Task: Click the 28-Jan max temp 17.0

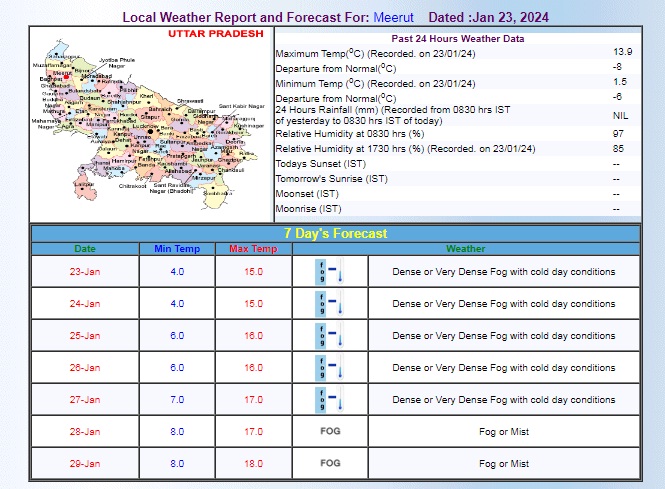Action: (x=253, y=432)
